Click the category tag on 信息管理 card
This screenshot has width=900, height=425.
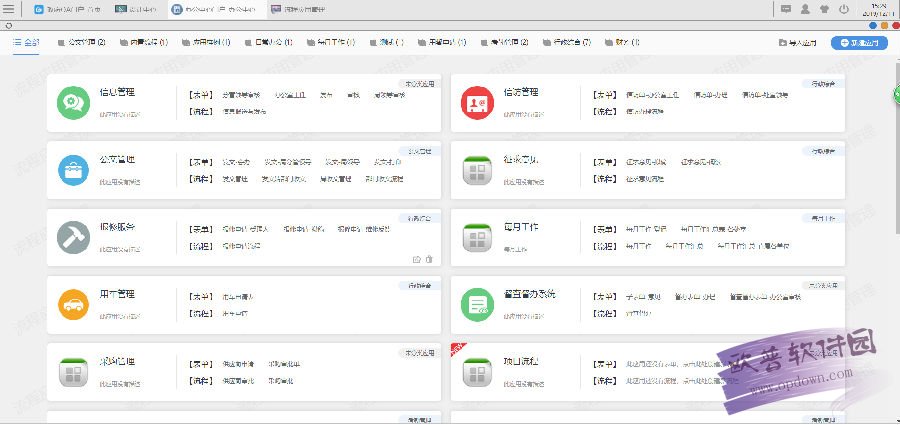tap(420, 84)
